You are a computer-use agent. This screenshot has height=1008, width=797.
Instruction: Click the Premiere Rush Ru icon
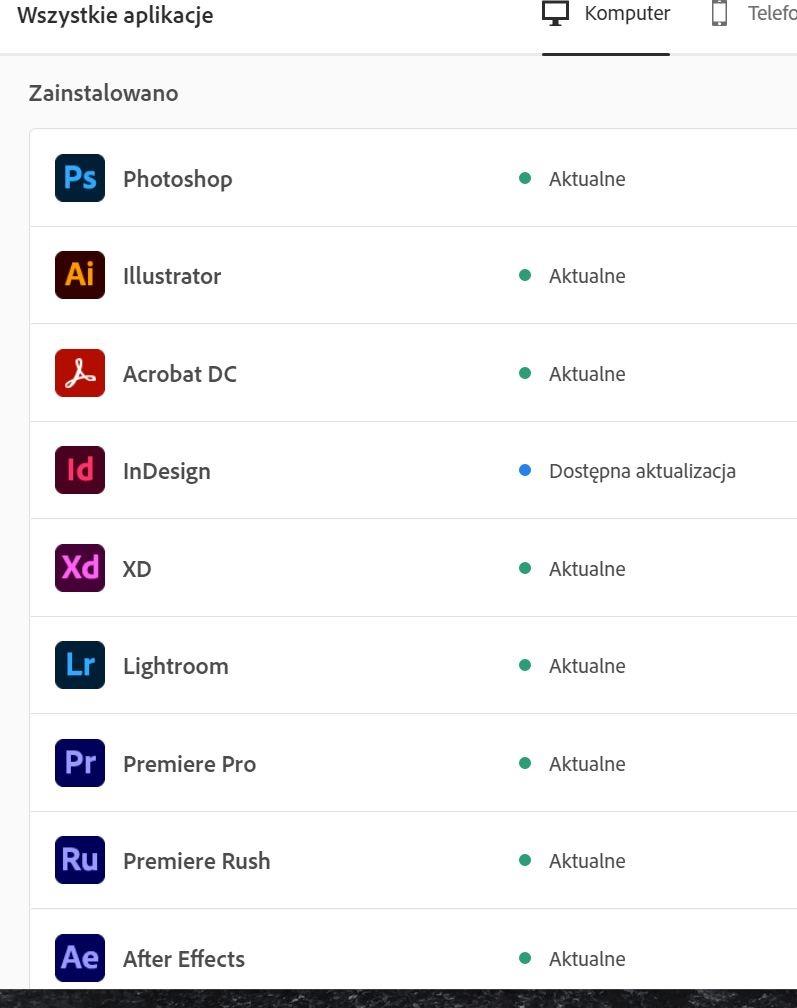pos(80,860)
